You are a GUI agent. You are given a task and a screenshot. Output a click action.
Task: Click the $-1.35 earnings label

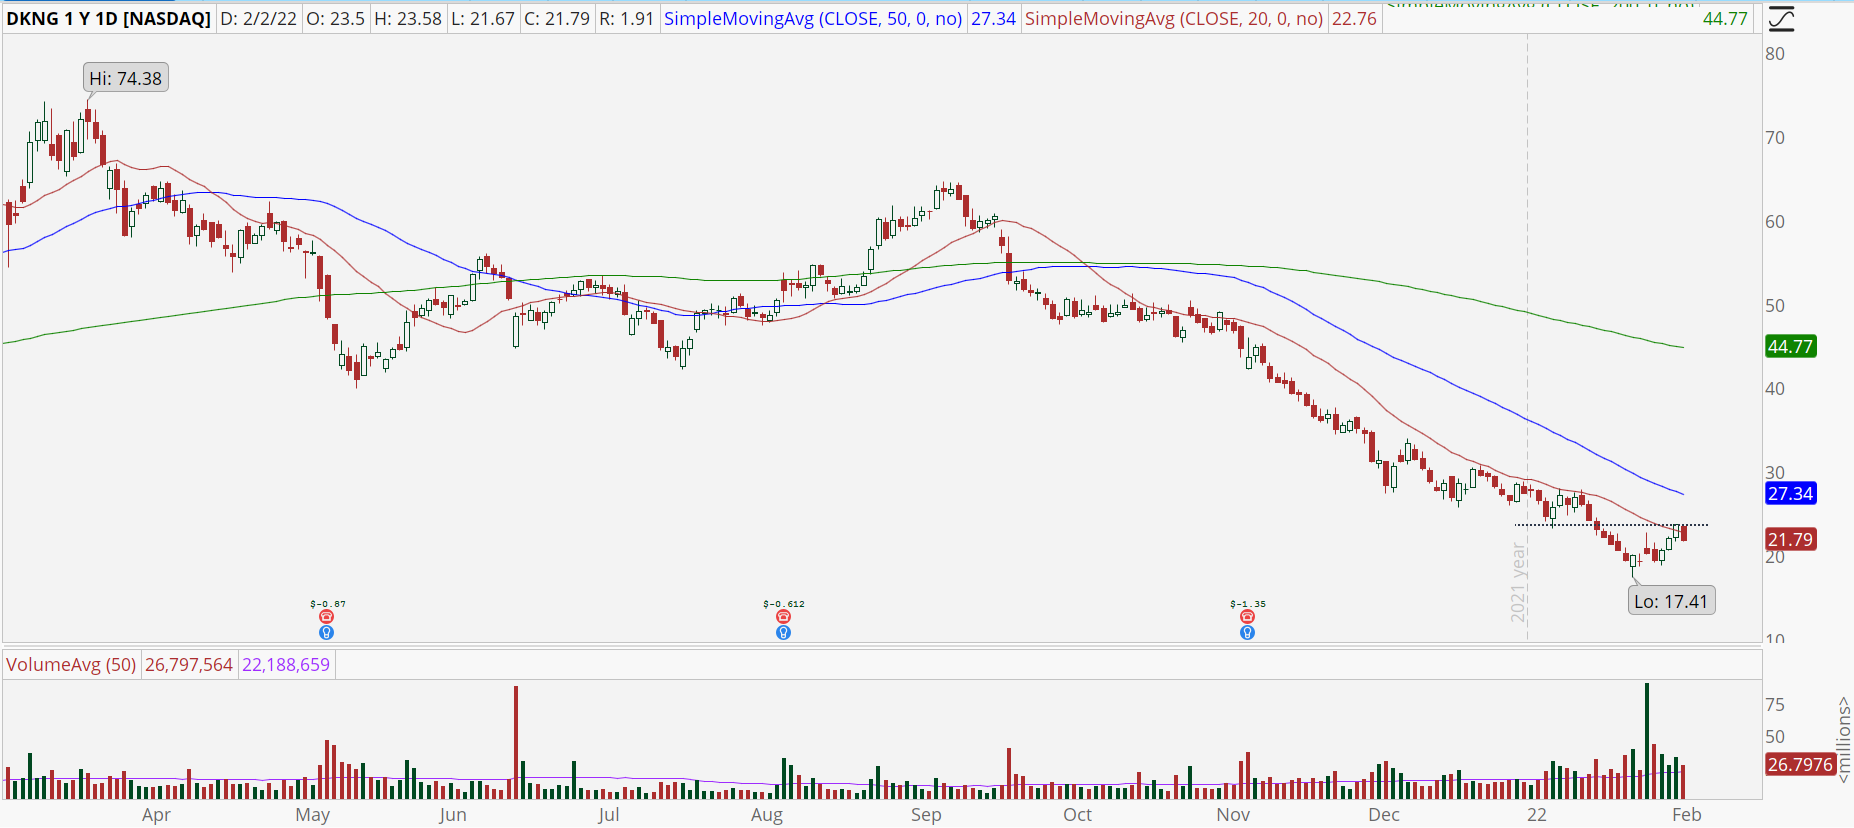coord(1248,604)
